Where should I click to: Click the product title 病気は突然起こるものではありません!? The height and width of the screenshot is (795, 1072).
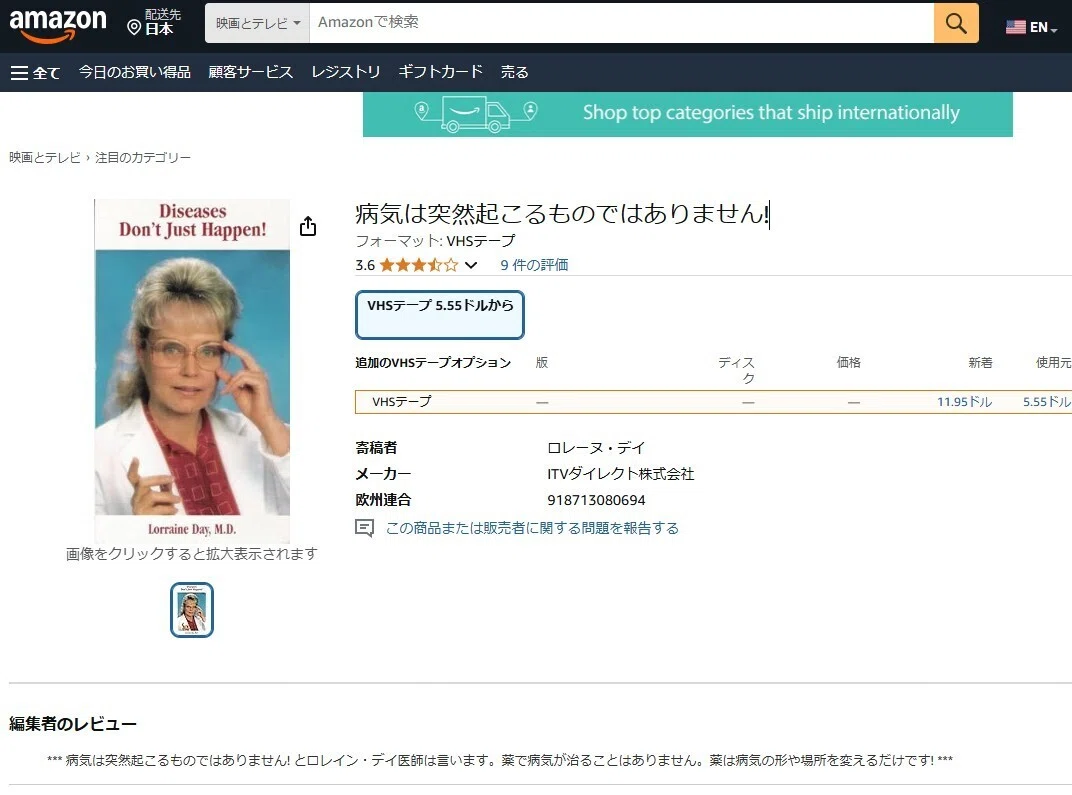562,213
